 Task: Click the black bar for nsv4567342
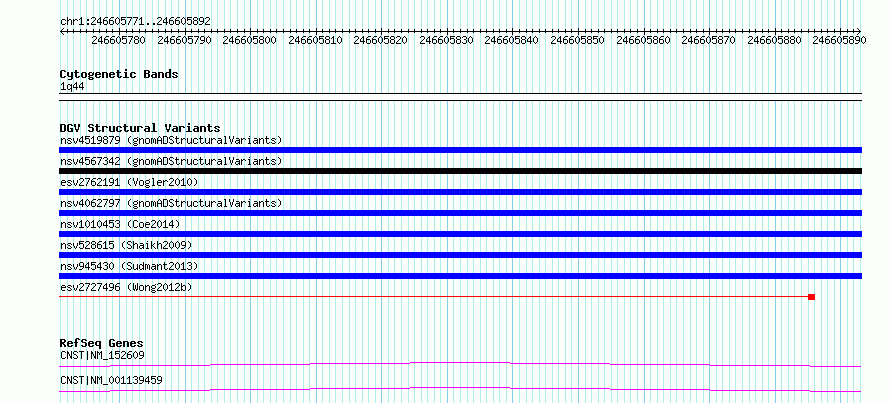point(460,171)
